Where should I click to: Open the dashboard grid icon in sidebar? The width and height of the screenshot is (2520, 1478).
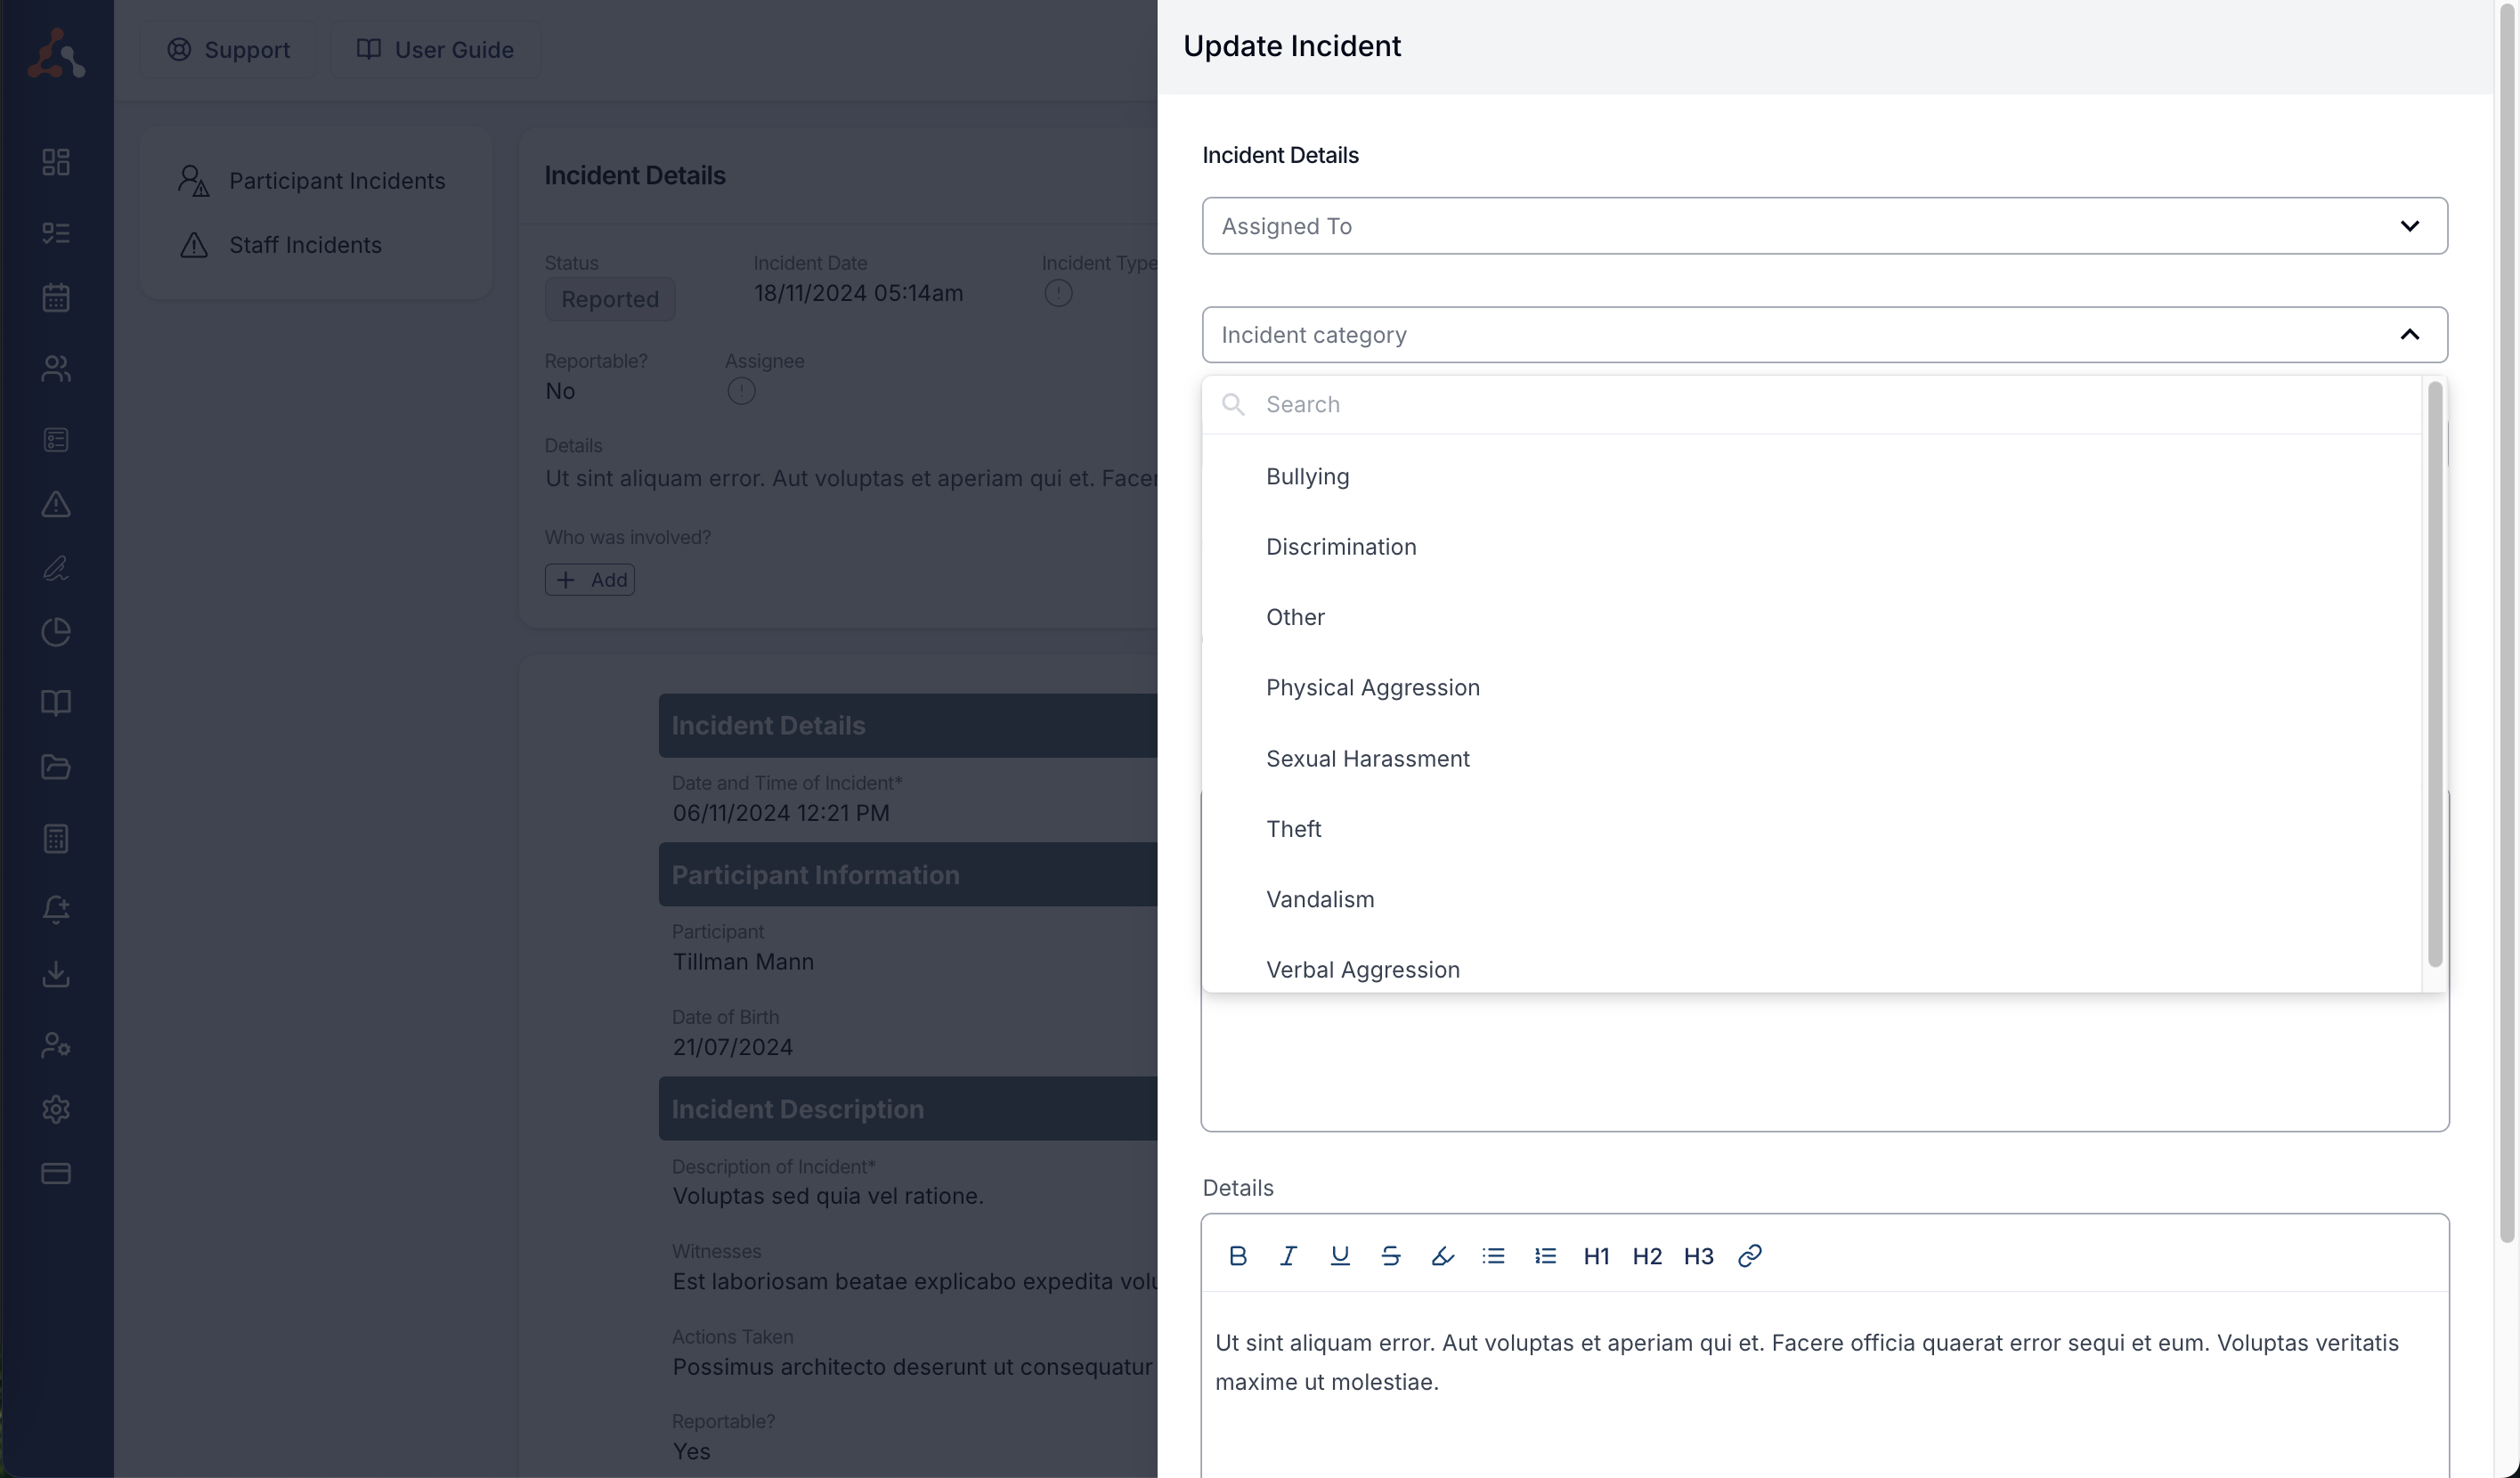tap(56, 162)
